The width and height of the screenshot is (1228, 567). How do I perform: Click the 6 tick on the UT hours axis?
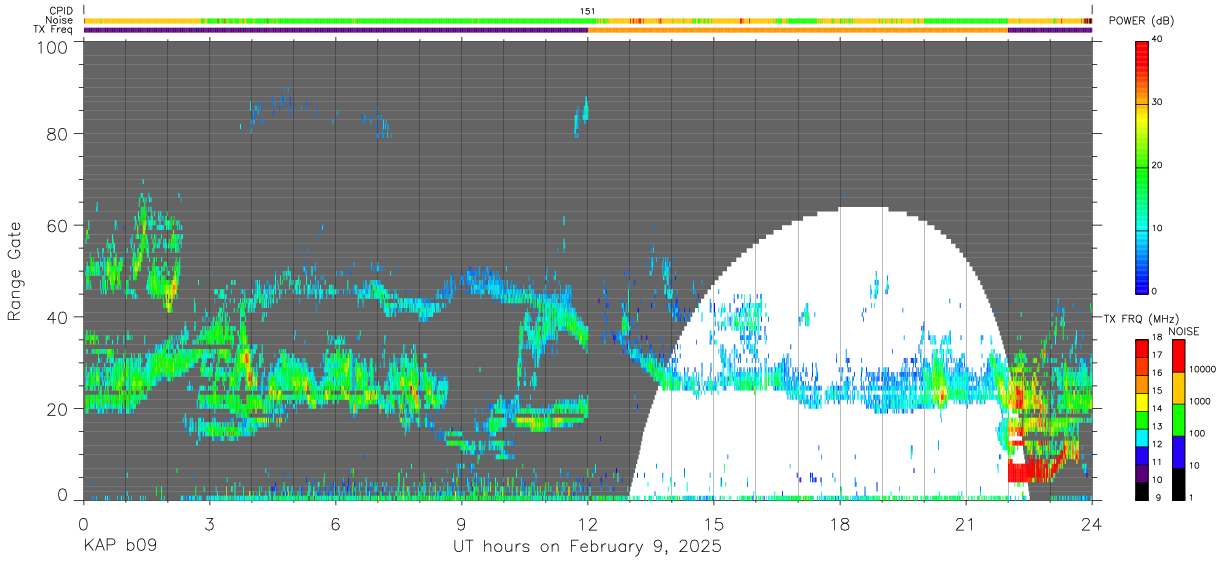[336, 524]
